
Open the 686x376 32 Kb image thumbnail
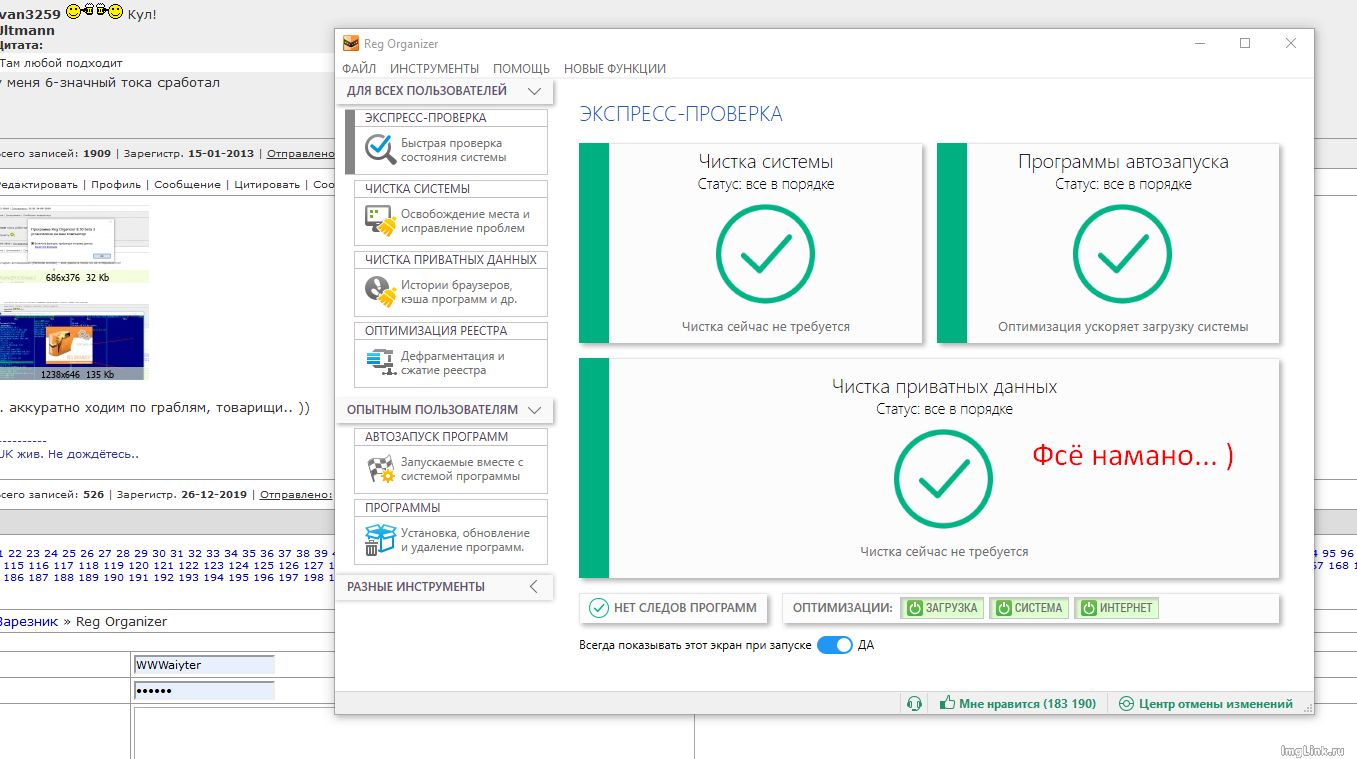coord(74,245)
